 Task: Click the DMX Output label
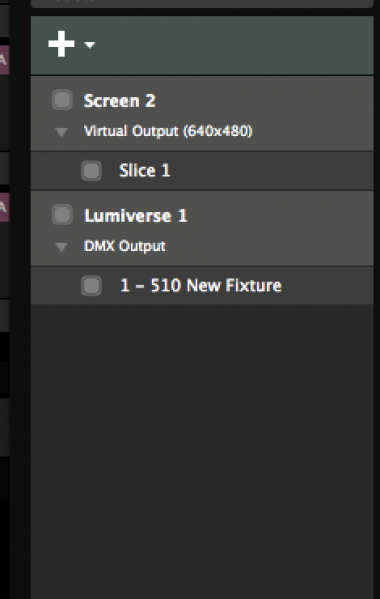click(125, 246)
